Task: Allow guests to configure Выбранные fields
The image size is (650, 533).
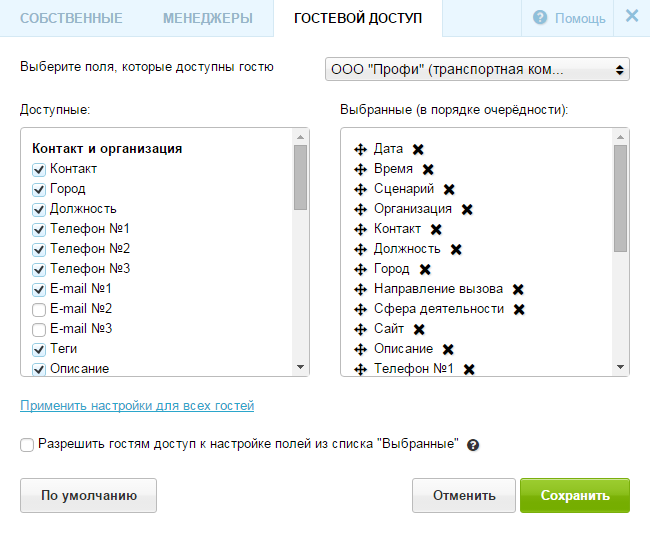Action: point(27,445)
